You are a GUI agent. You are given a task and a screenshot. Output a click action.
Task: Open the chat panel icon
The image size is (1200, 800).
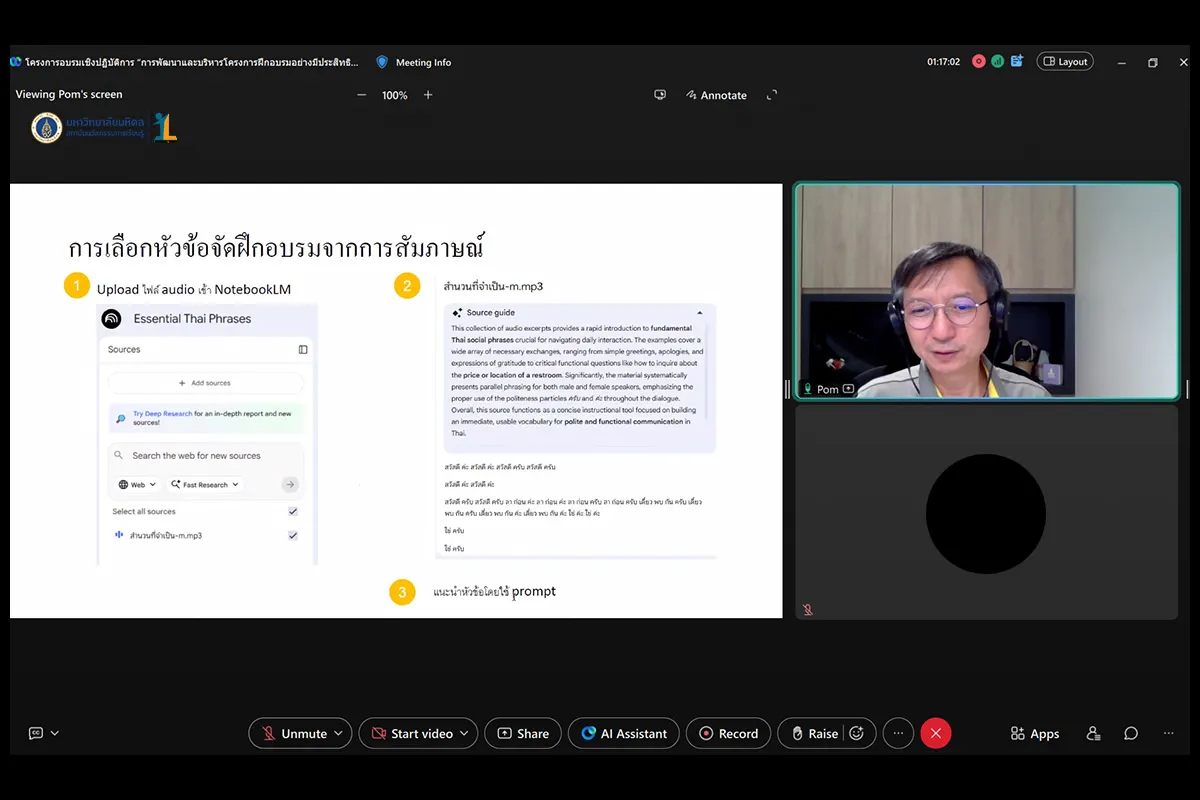(x=1131, y=733)
